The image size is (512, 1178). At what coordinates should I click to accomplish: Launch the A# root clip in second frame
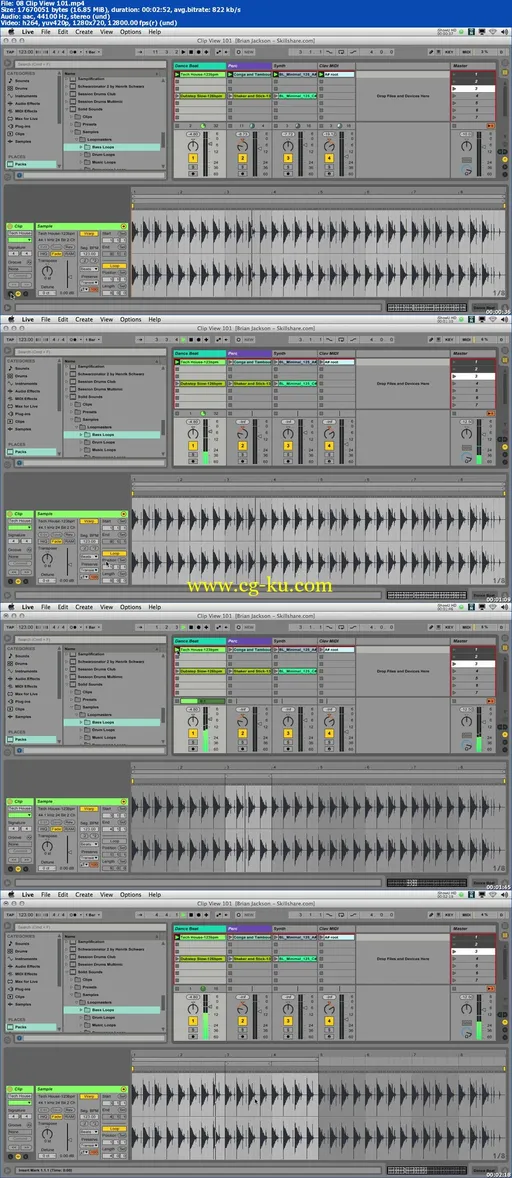tap(321, 363)
